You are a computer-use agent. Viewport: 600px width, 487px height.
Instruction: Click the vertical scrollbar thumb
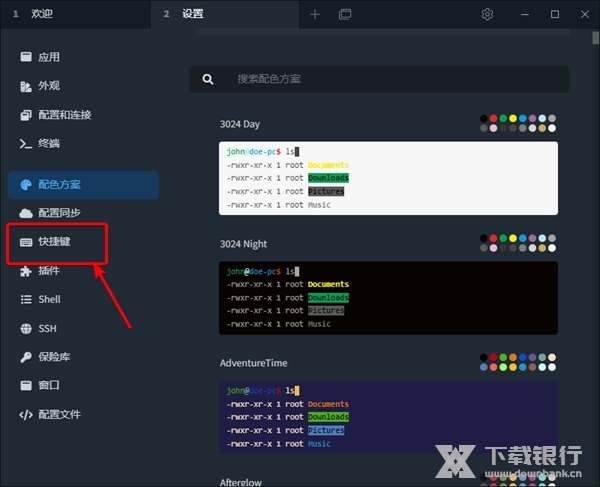tap(595, 38)
